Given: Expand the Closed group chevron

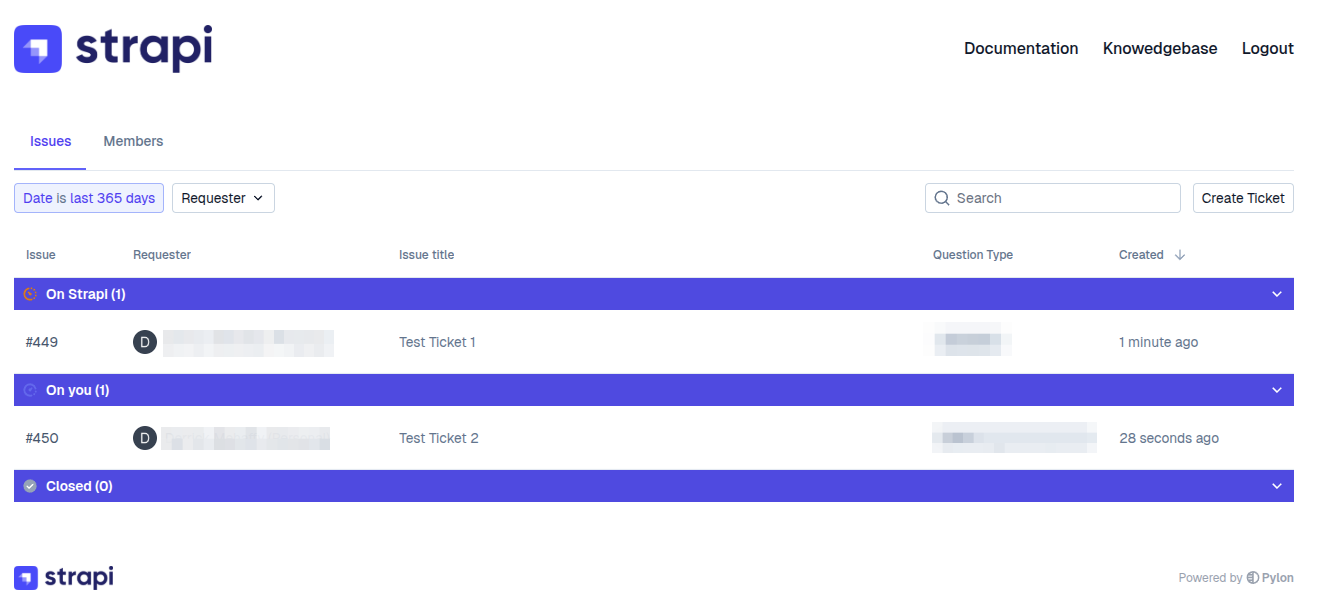Looking at the screenshot, I should coord(1276,486).
